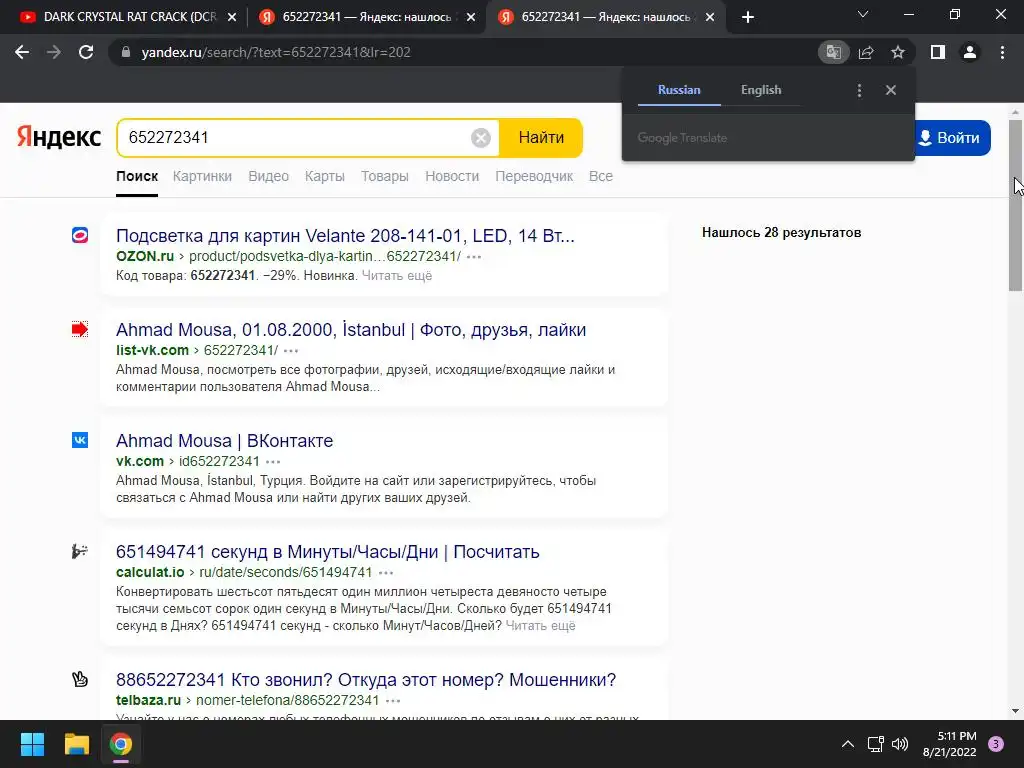Image resolution: width=1024 pixels, height=768 pixels.
Task: Select the Поиск search tab
Action: tap(137, 176)
